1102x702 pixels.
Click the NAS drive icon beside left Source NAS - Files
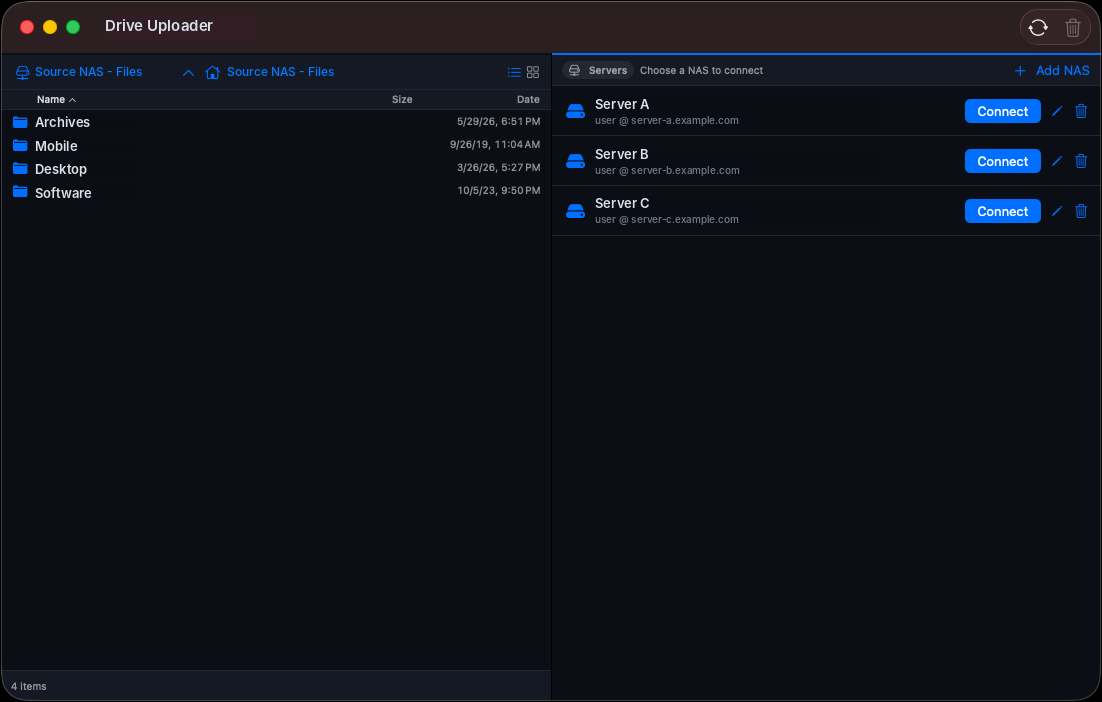click(22, 72)
